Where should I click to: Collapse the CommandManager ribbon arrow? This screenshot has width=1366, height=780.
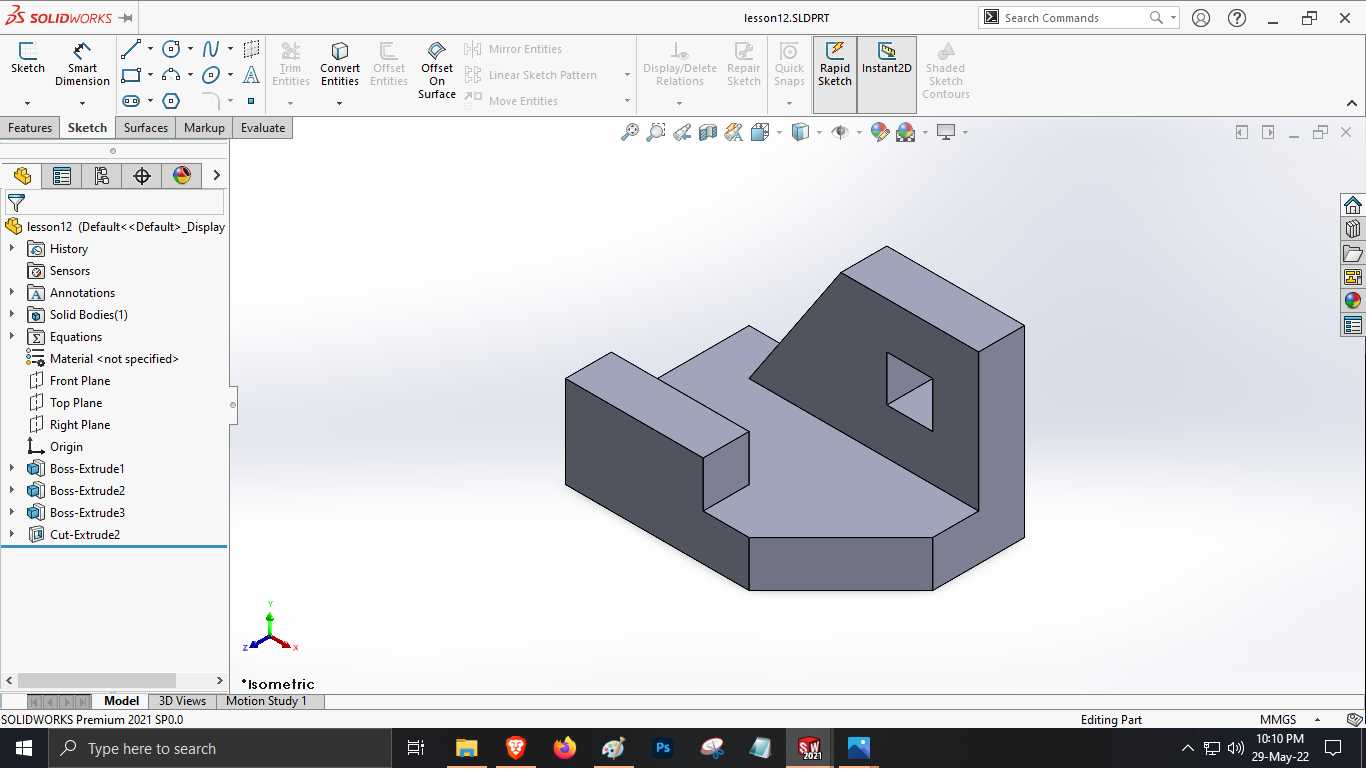1352,103
